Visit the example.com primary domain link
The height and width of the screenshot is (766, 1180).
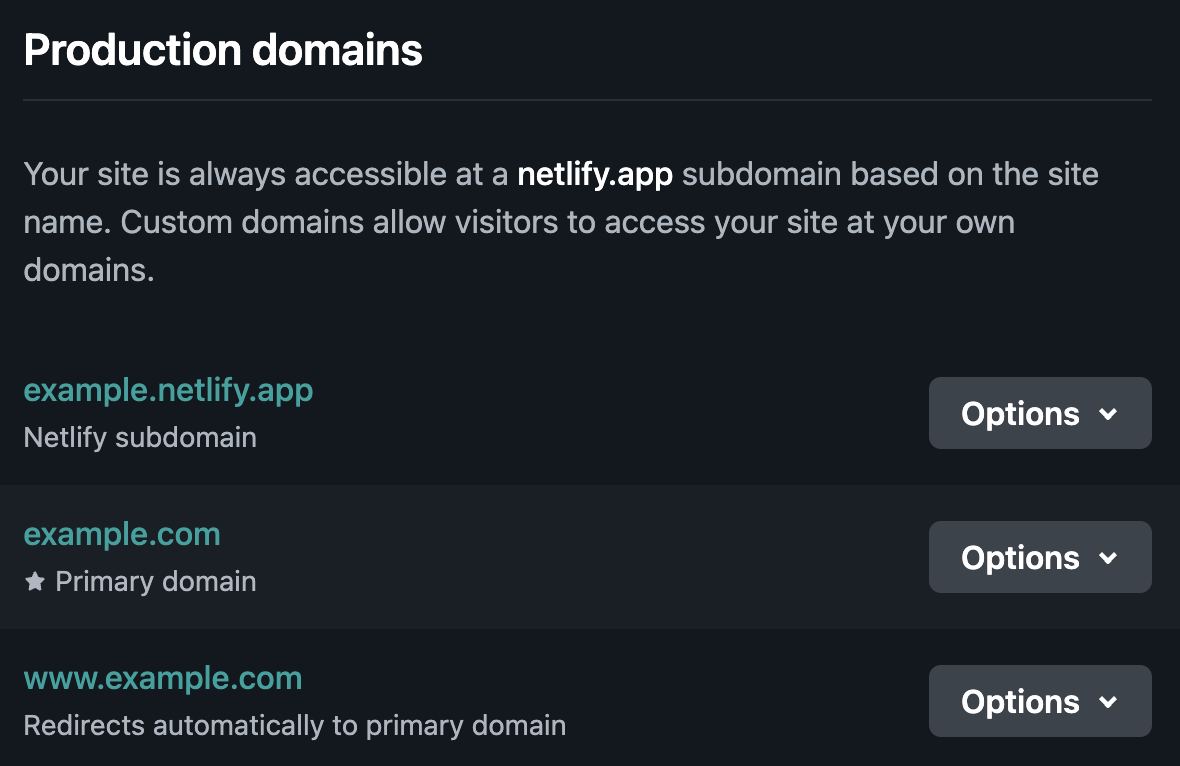(121, 534)
